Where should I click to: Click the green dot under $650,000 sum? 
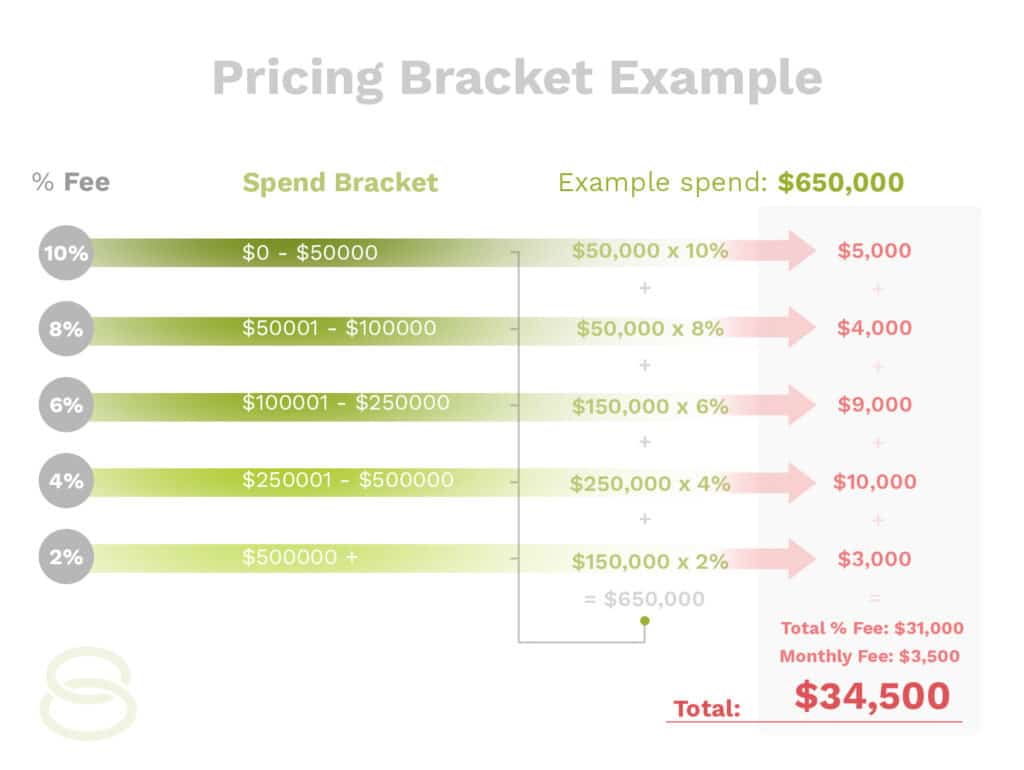coord(645,620)
